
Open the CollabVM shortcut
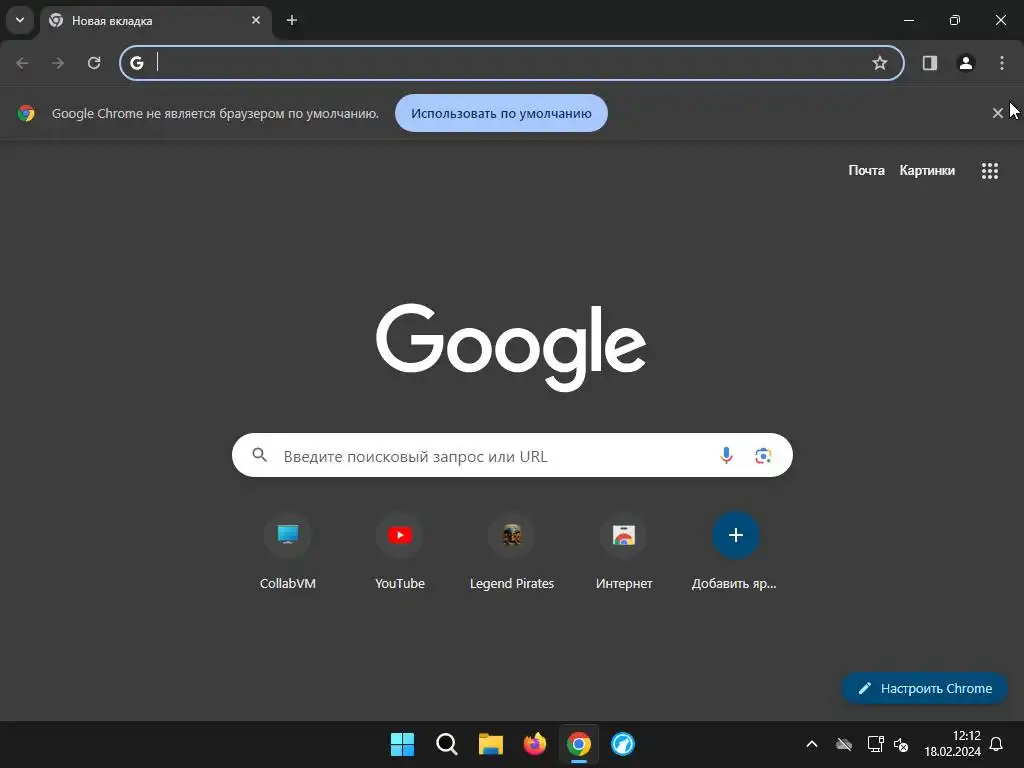(287, 551)
